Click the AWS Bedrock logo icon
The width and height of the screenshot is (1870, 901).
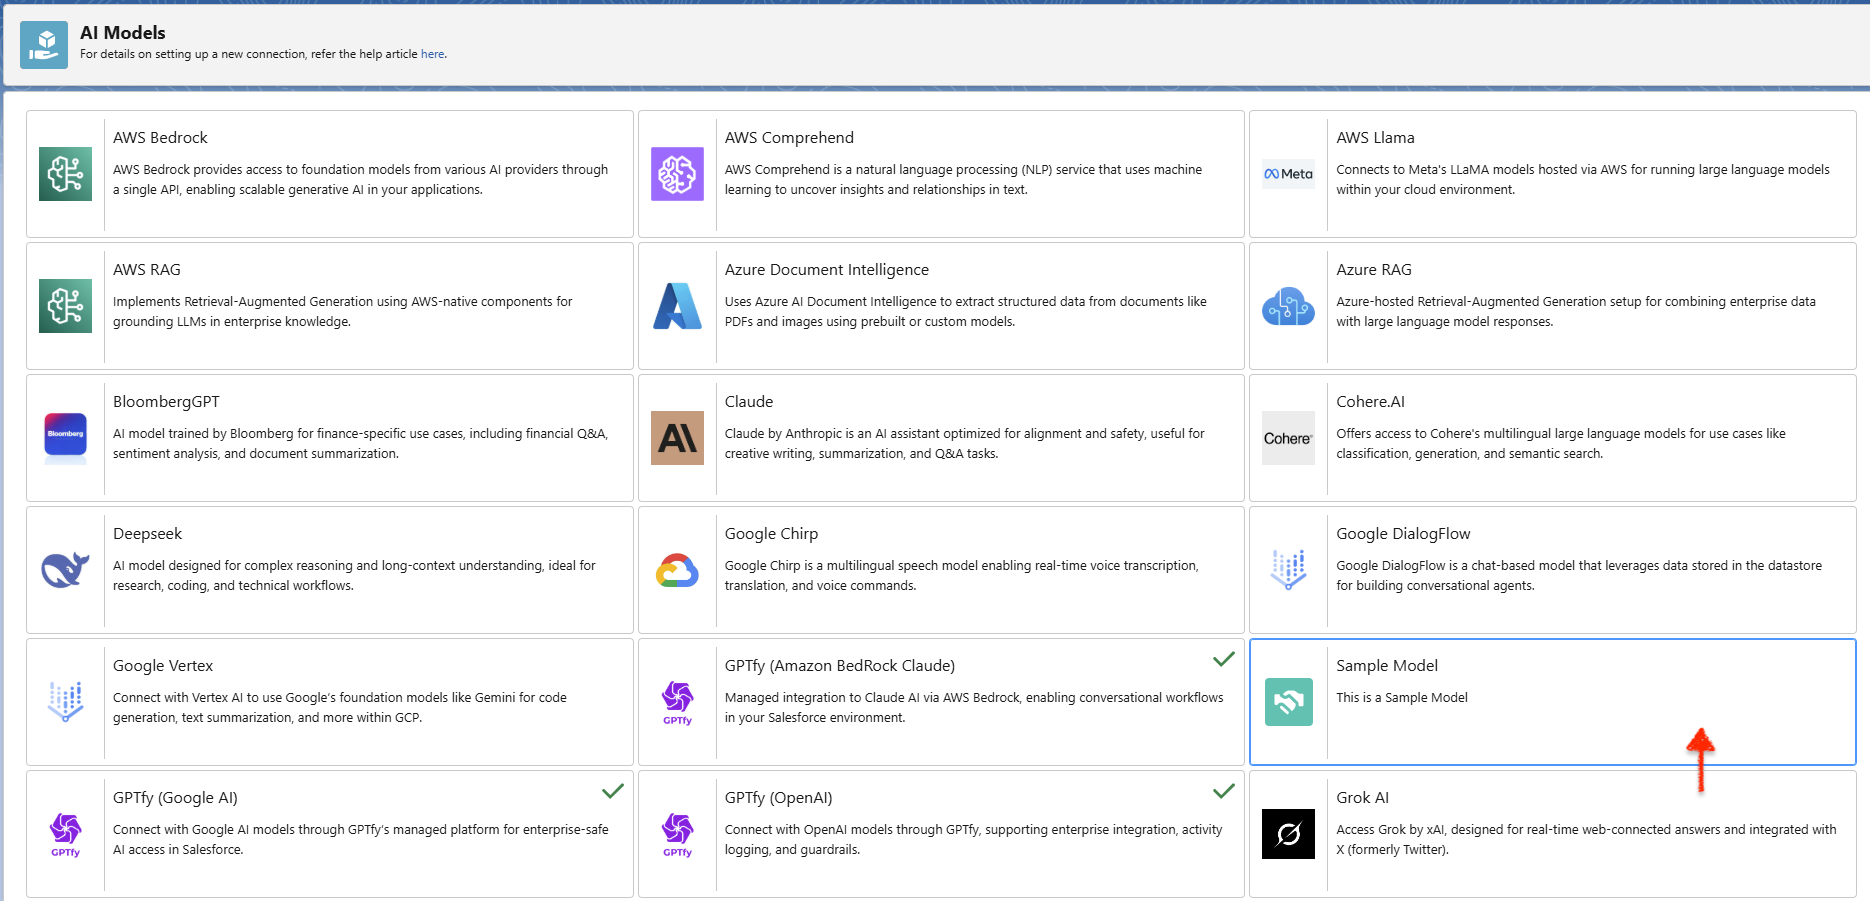(x=65, y=174)
